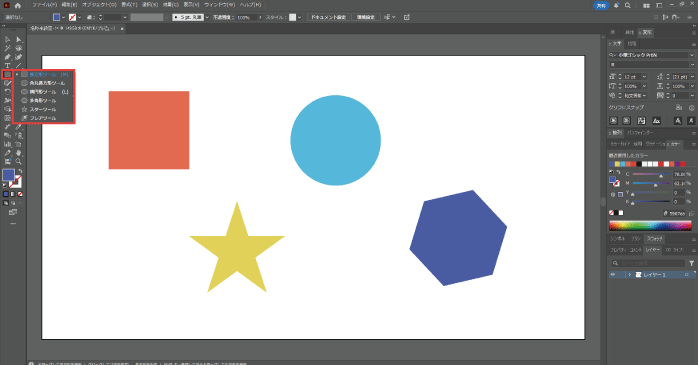
Task: Click the 環境設定 button
Action: pyautogui.click(x=366, y=17)
